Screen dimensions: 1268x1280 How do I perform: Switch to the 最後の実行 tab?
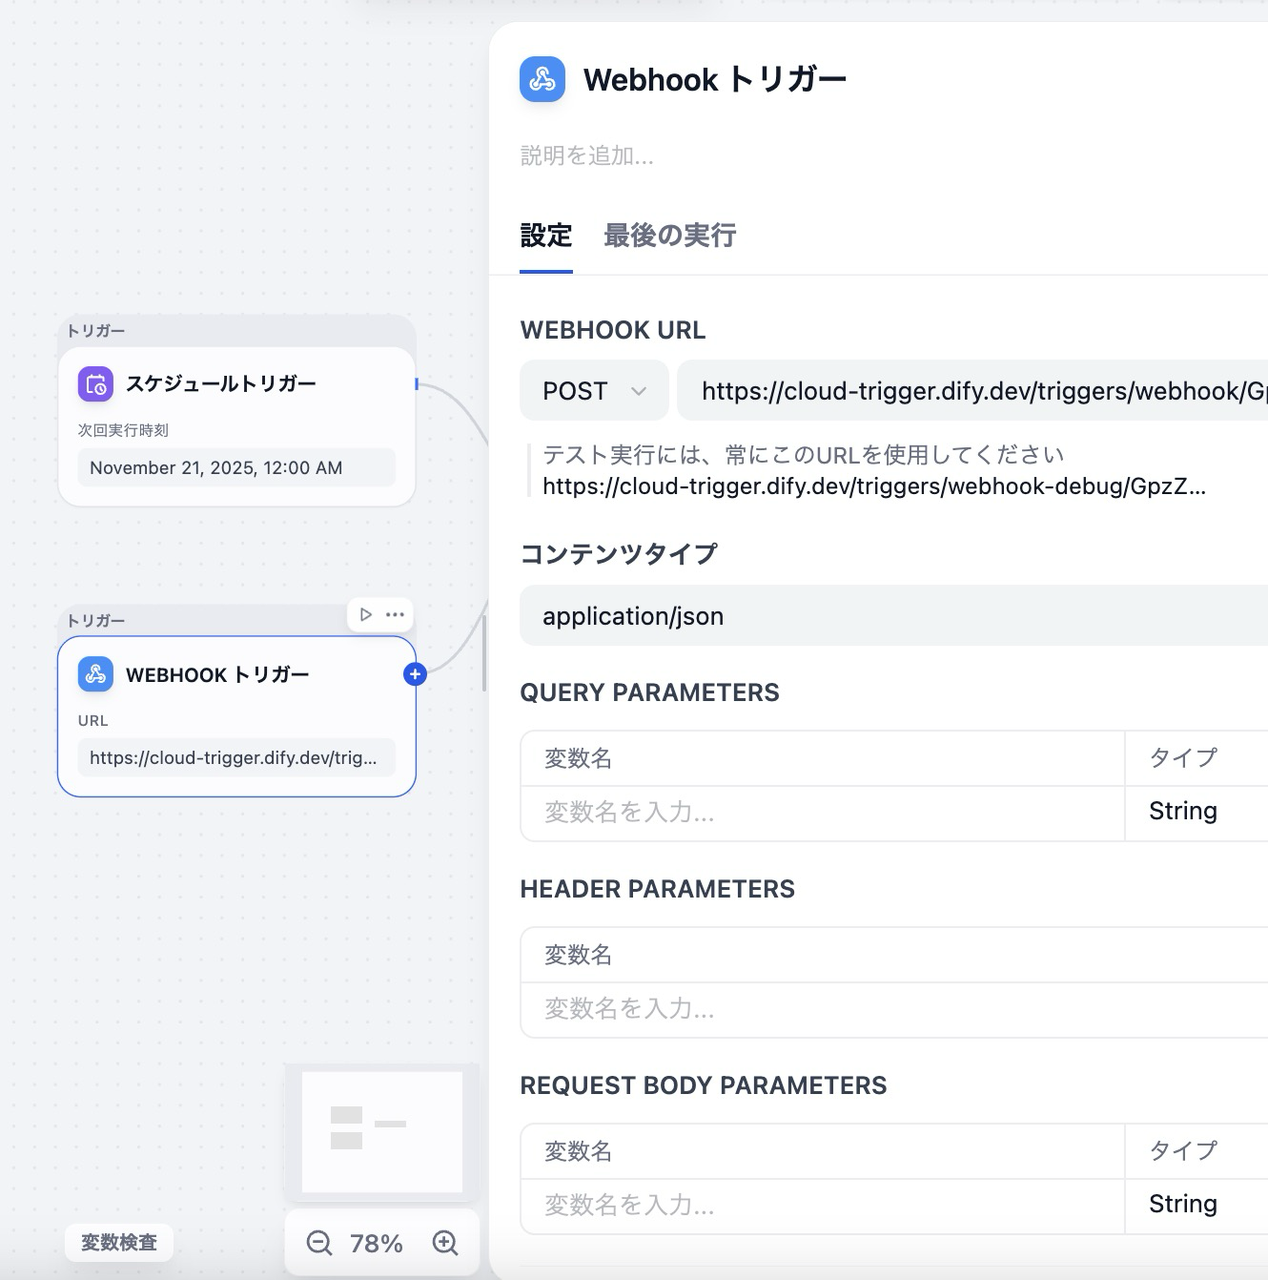[670, 236]
